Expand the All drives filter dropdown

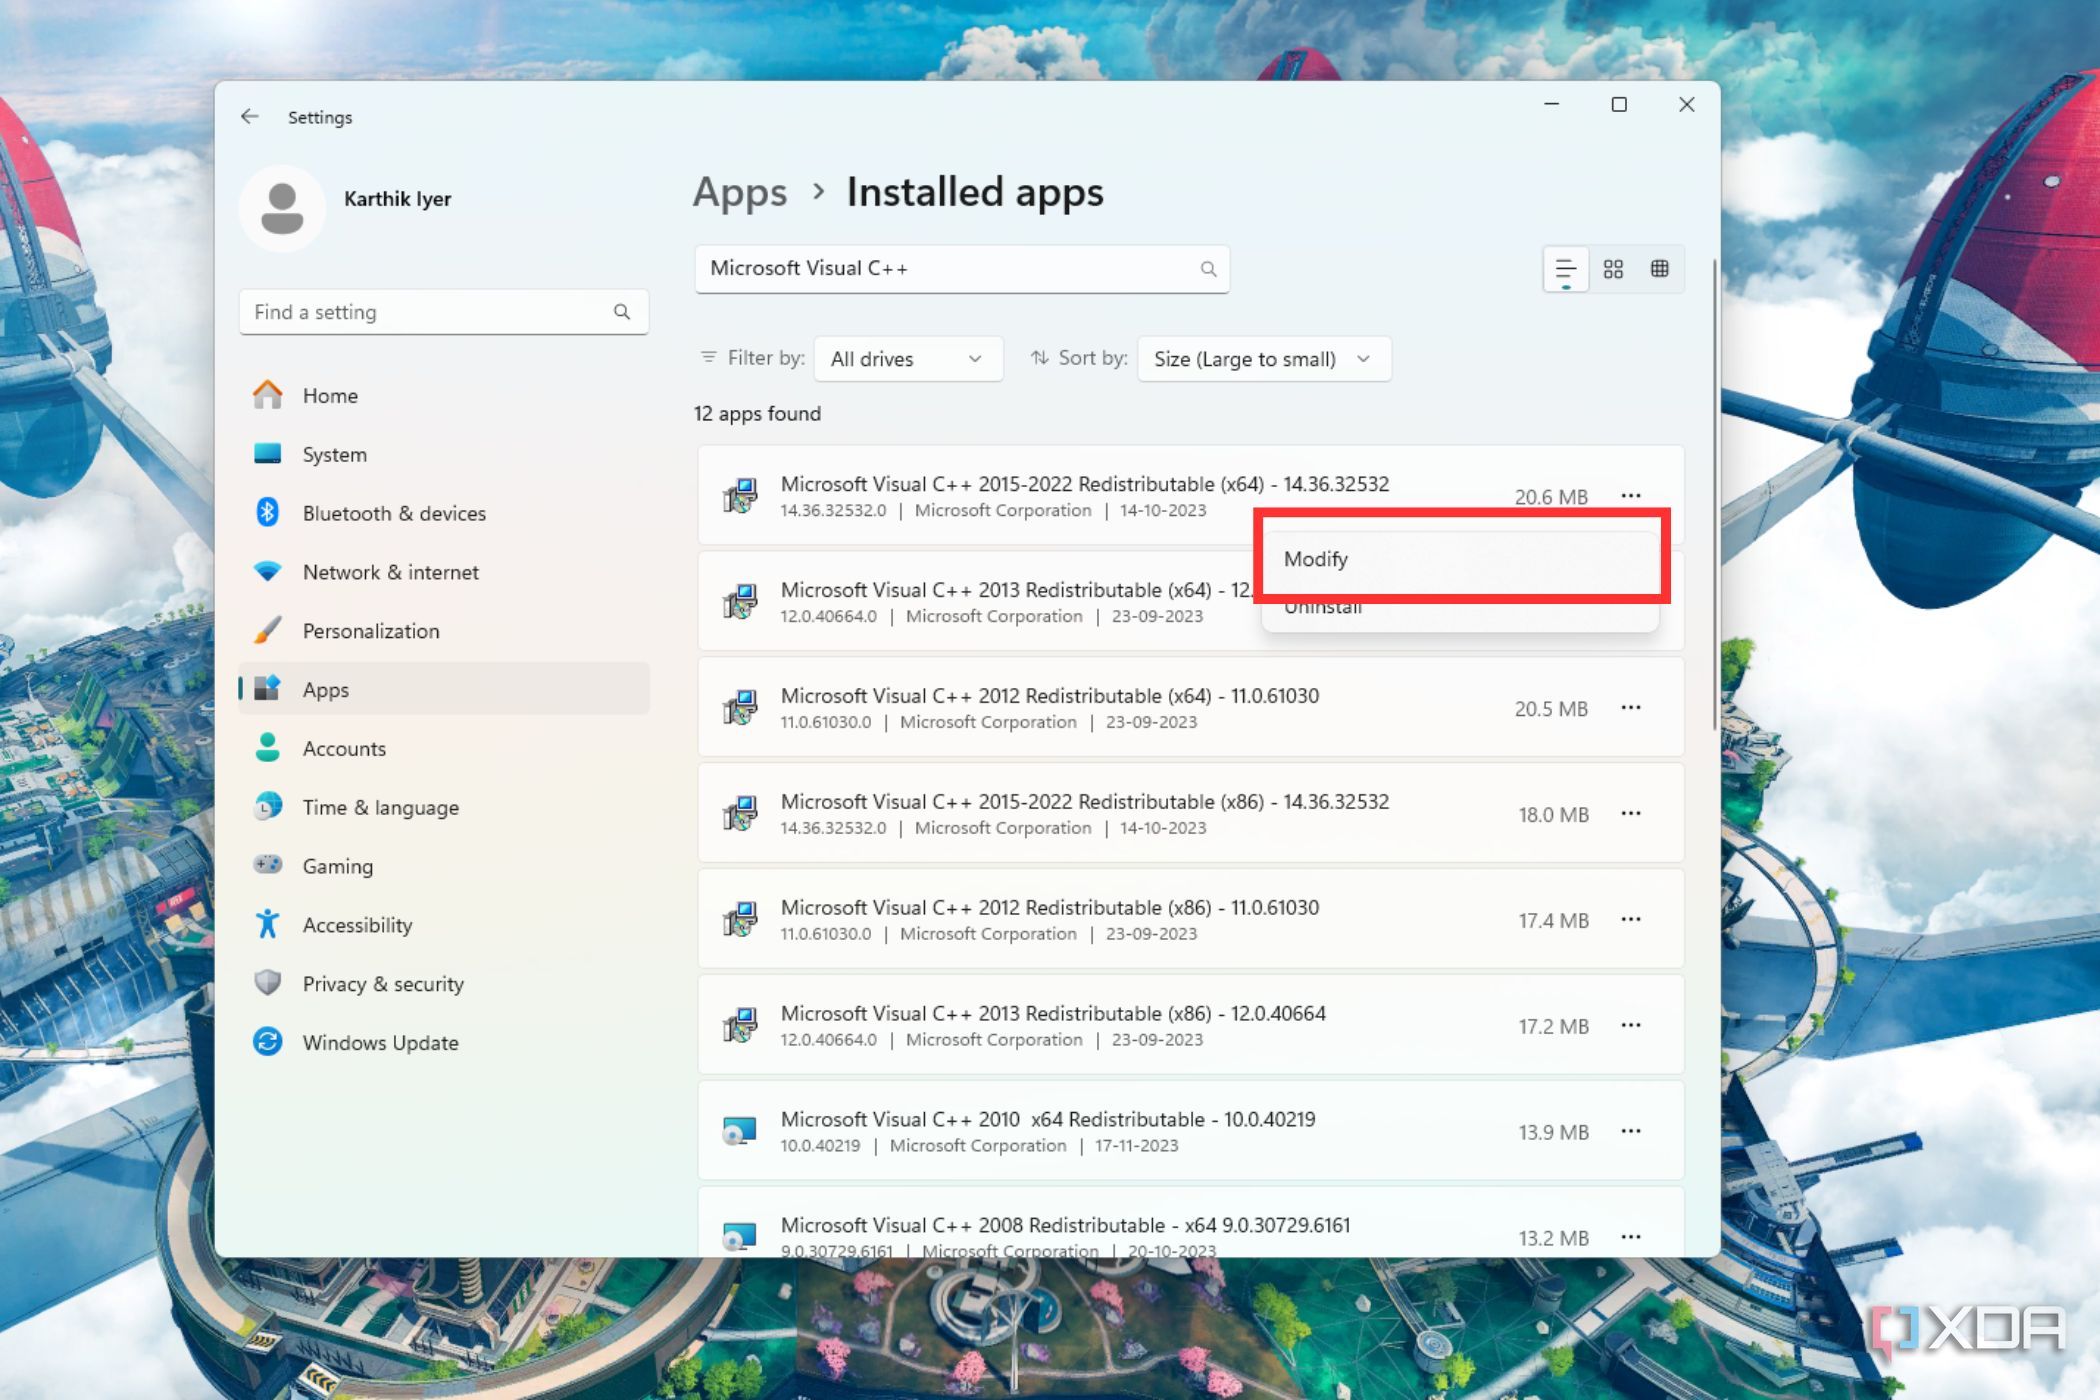(908, 359)
